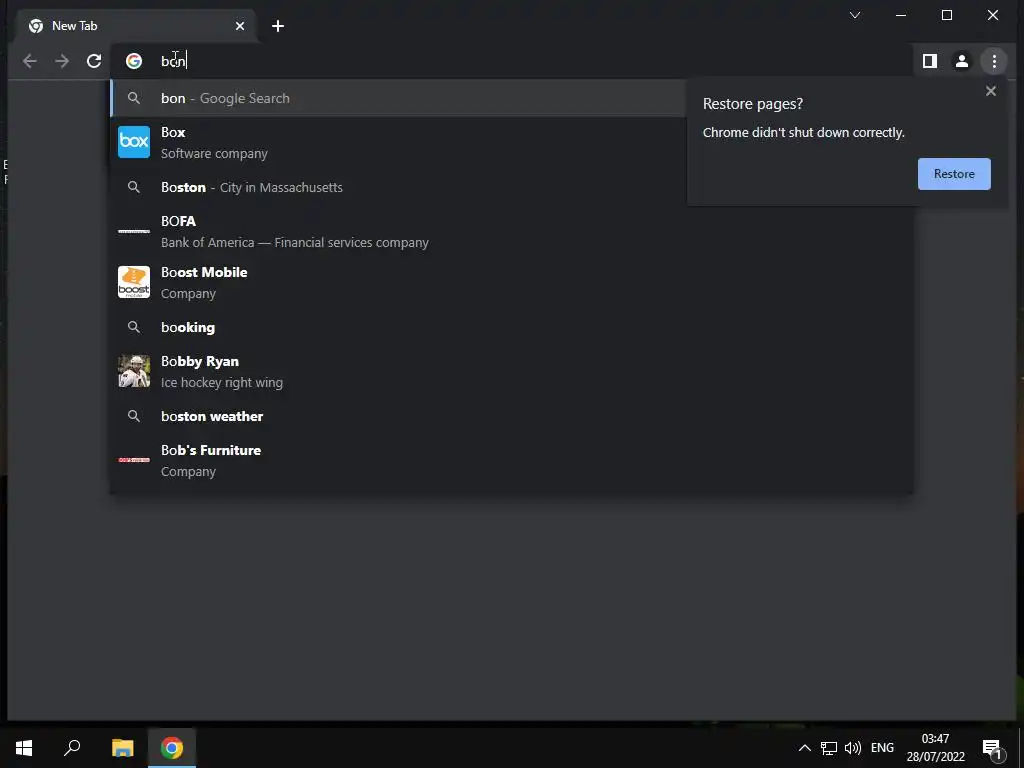Open a new tab with plus button
Viewport: 1024px width, 768px height.
pyautogui.click(x=278, y=26)
